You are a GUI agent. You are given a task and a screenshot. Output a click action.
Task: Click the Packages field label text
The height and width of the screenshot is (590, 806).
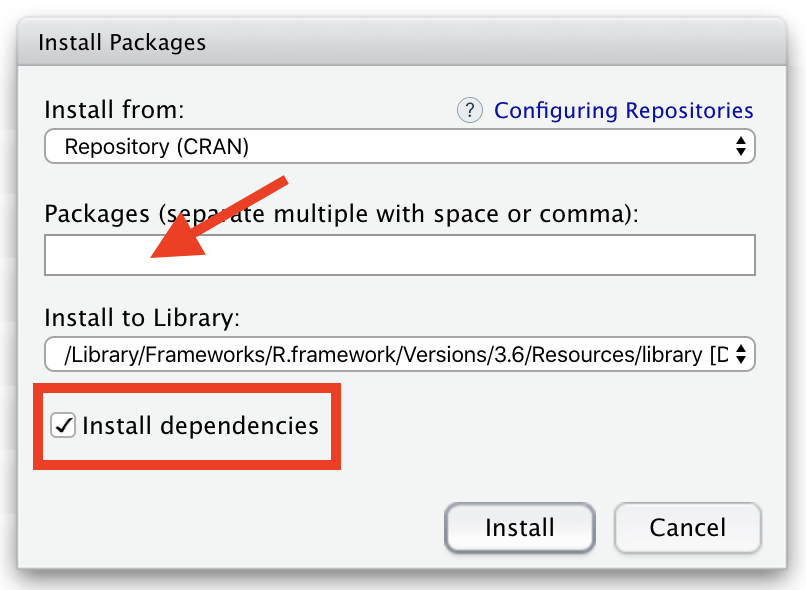tap(340, 213)
